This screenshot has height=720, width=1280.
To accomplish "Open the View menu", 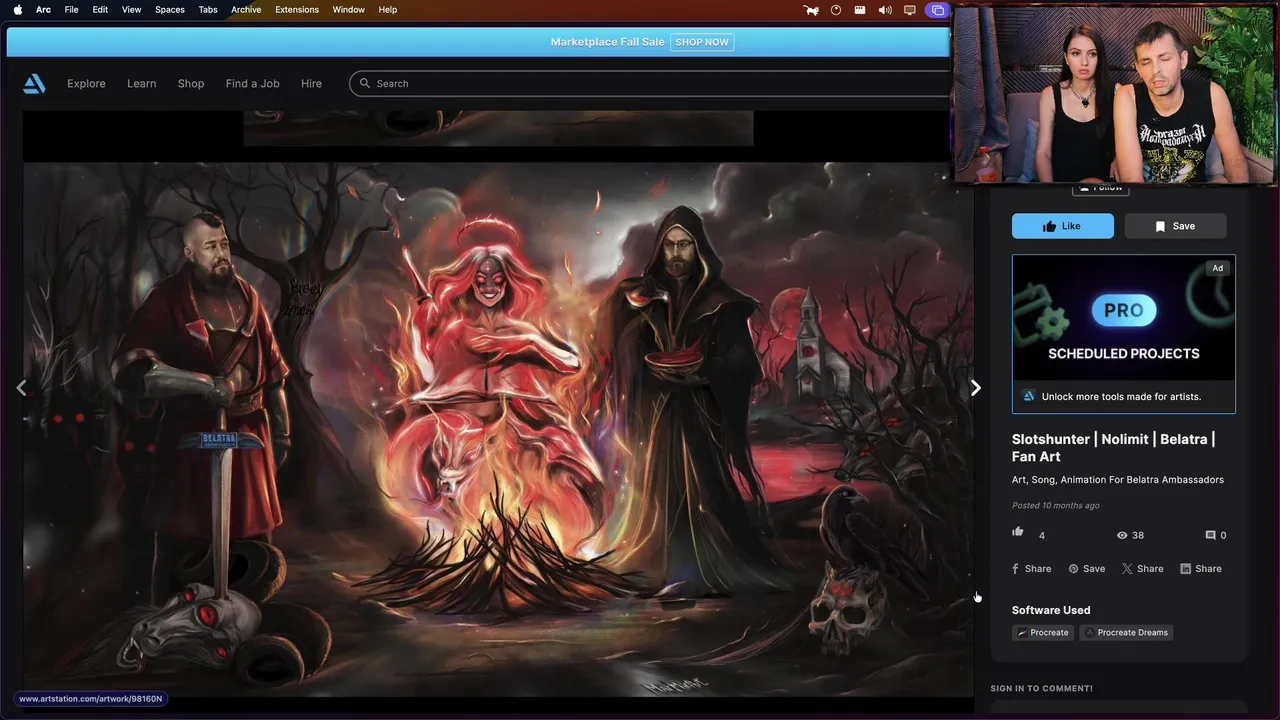I will [132, 10].
